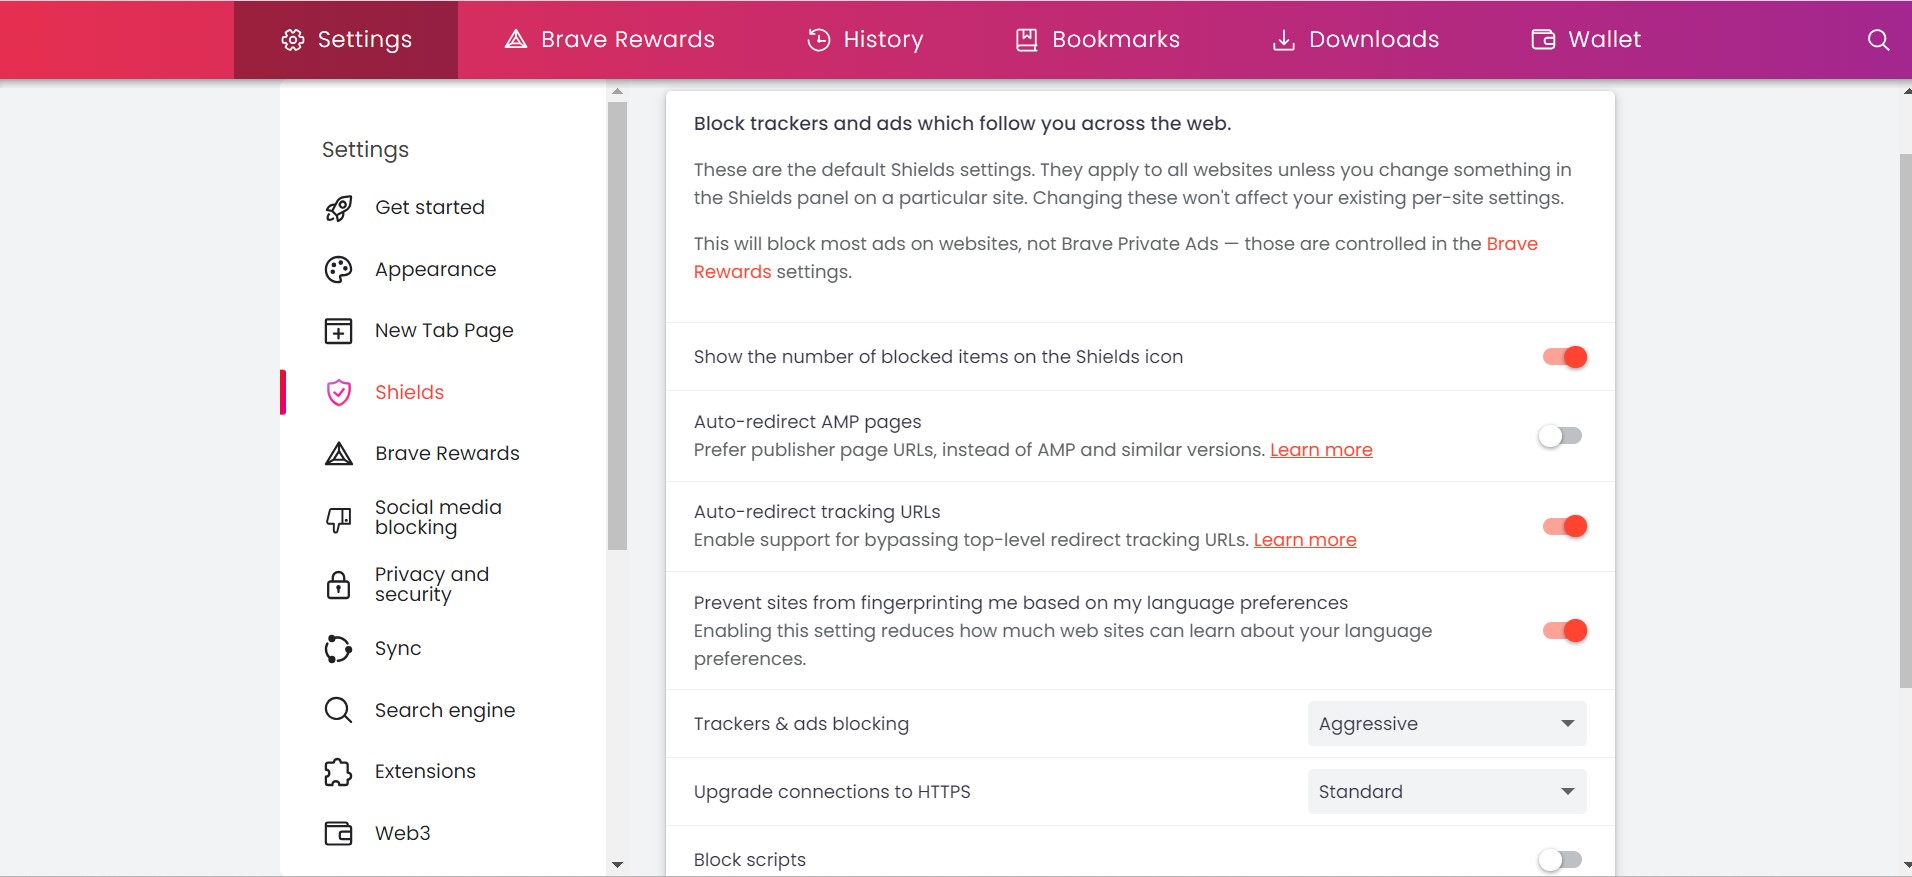The width and height of the screenshot is (1912, 877).
Task: Open New Tab Page settings section
Action: coord(444,330)
